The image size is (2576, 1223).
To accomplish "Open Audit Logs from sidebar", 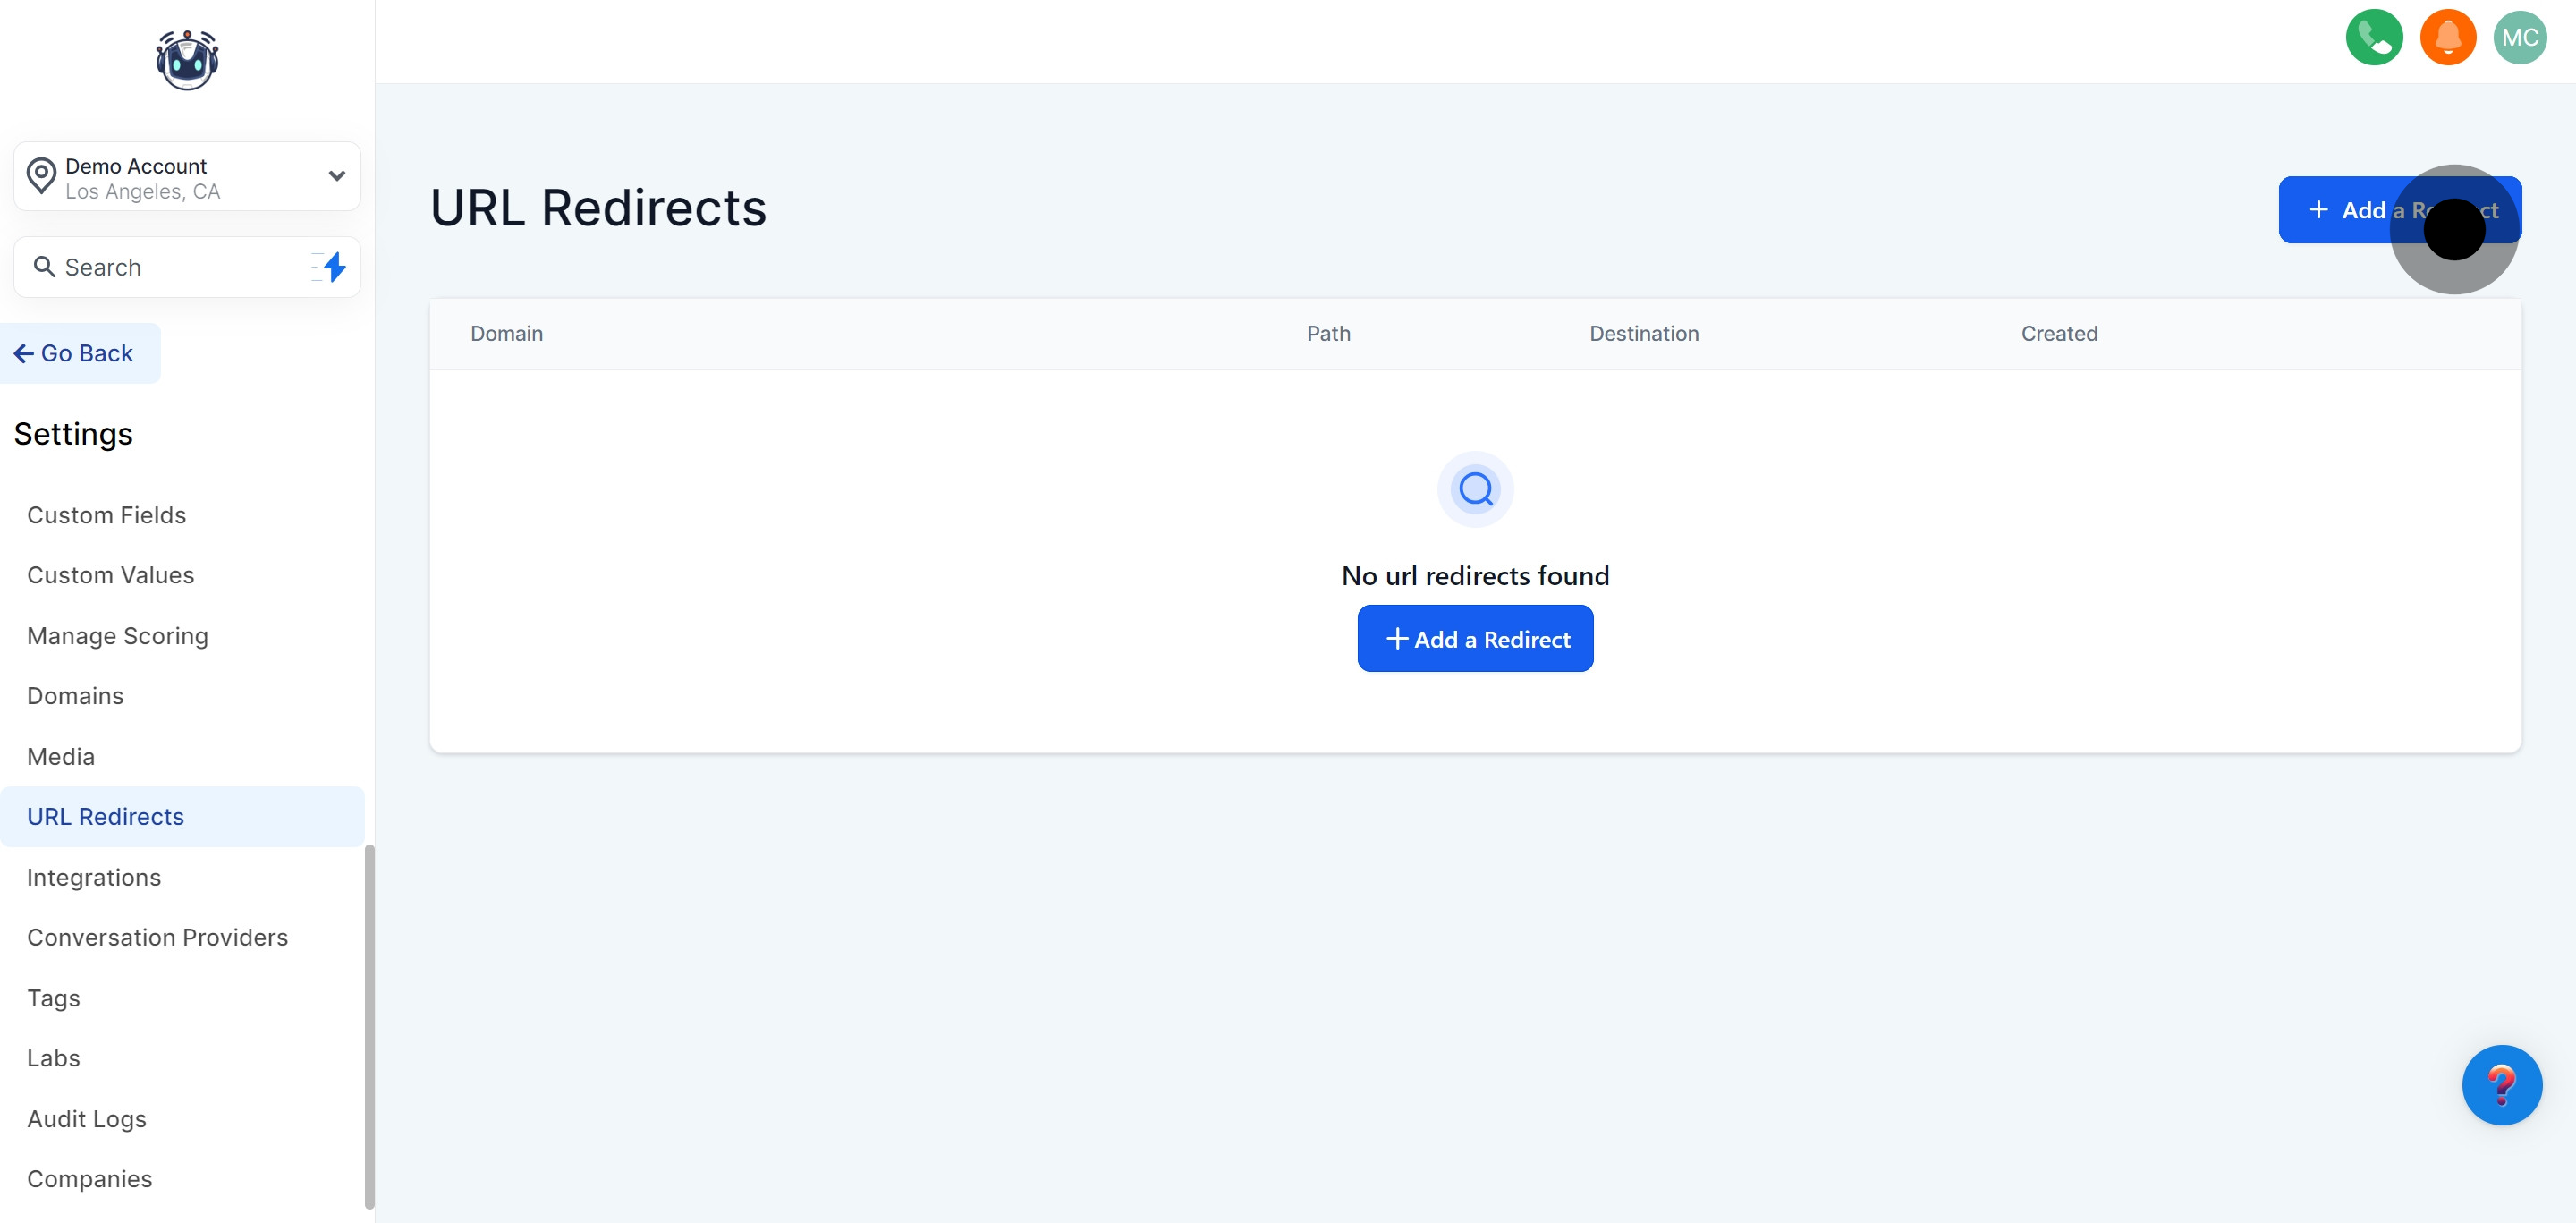I will [x=87, y=1118].
